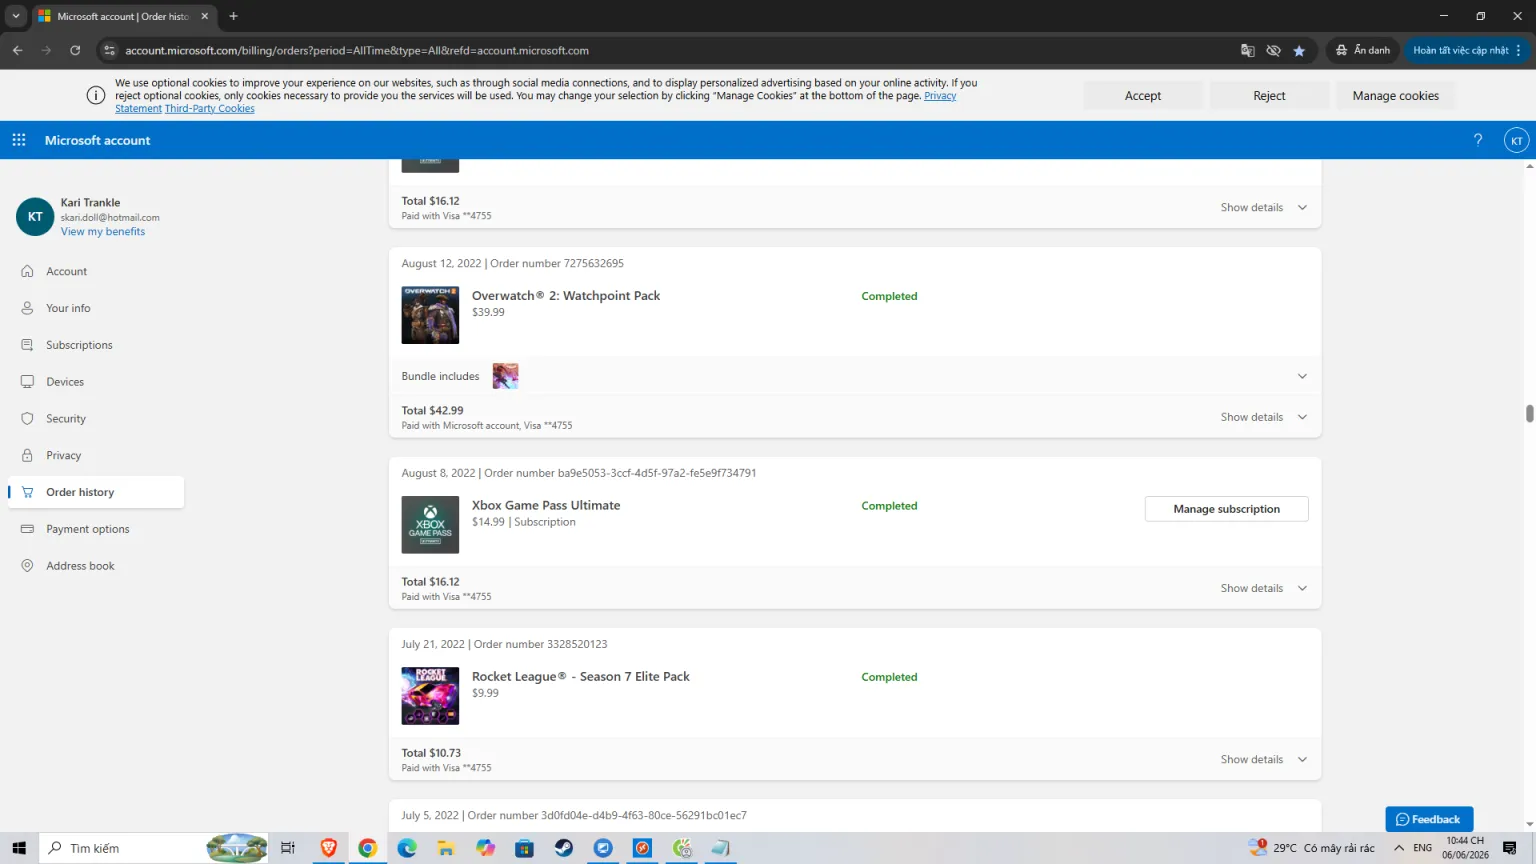Show details for the $42.99 Overwatch order

tap(1263, 417)
